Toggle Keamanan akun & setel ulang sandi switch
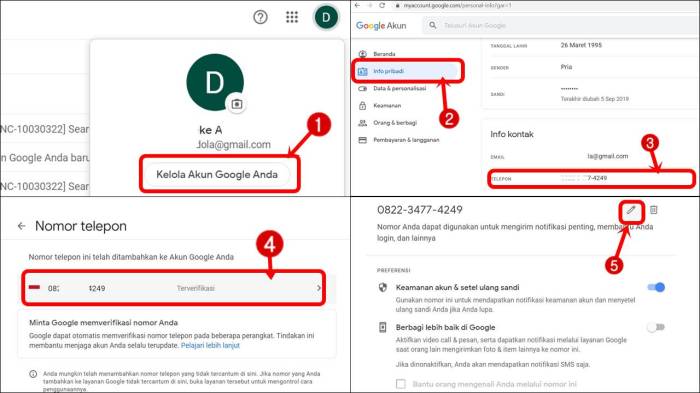This screenshot has height=393, width=700. (656, 287)
